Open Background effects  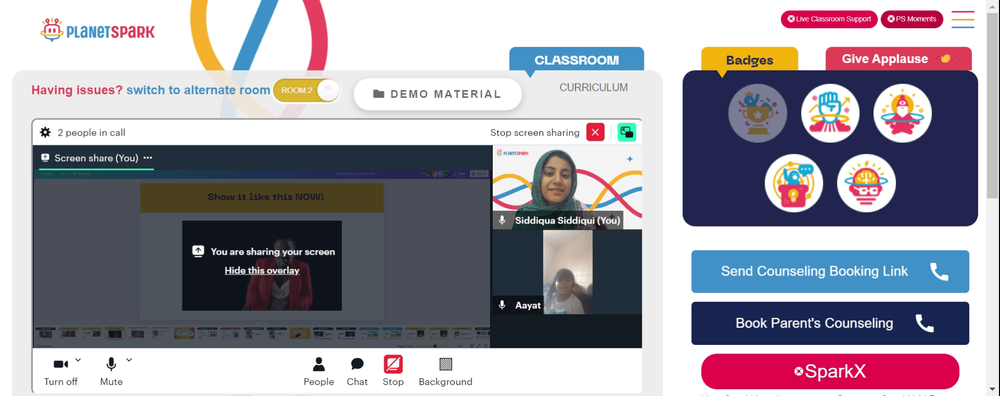pos(445,372)
